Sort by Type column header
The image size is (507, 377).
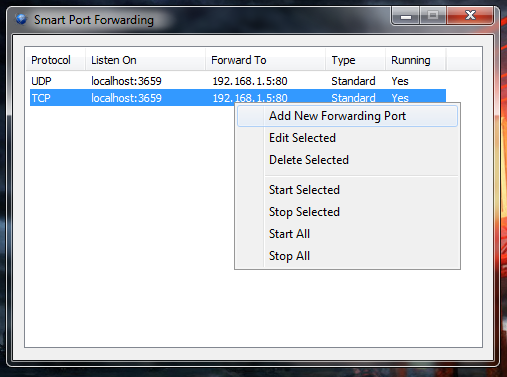tap(355, 60)
